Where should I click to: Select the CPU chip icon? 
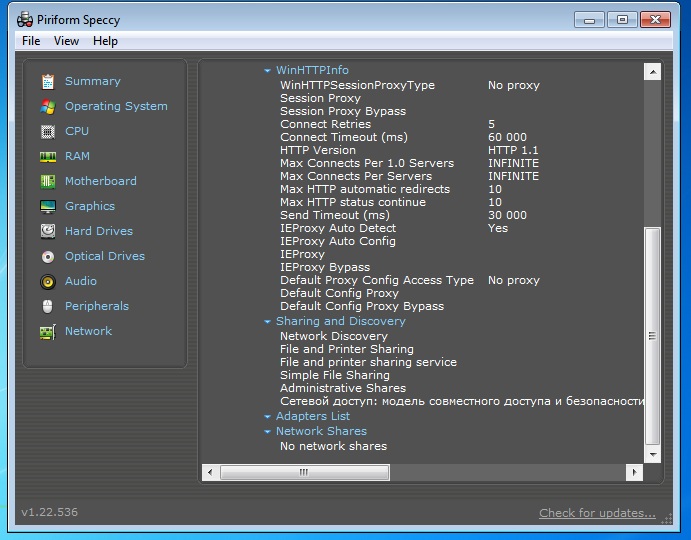coord(47,131)
